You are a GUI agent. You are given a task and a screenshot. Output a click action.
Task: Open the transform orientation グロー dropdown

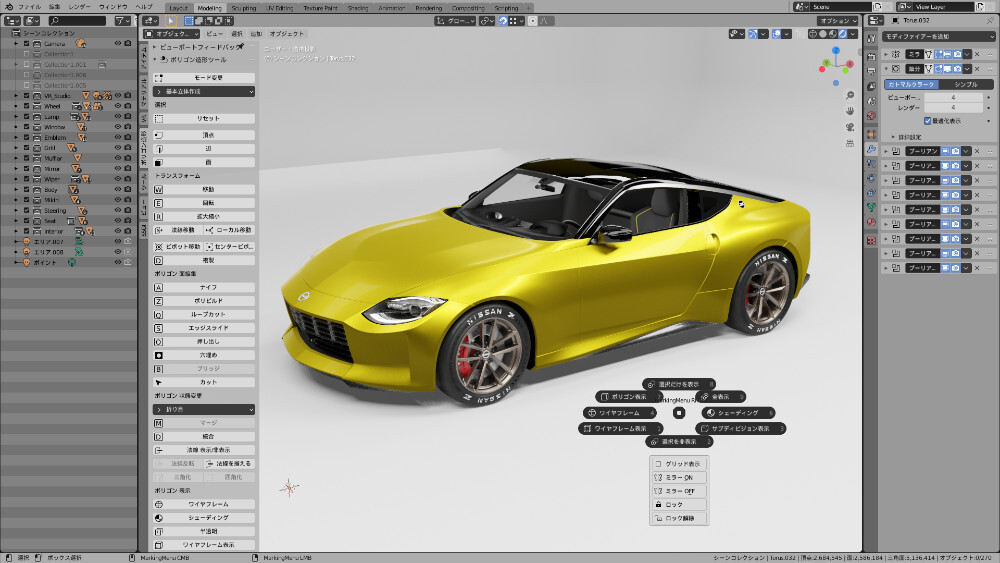(x=455, y=21)
